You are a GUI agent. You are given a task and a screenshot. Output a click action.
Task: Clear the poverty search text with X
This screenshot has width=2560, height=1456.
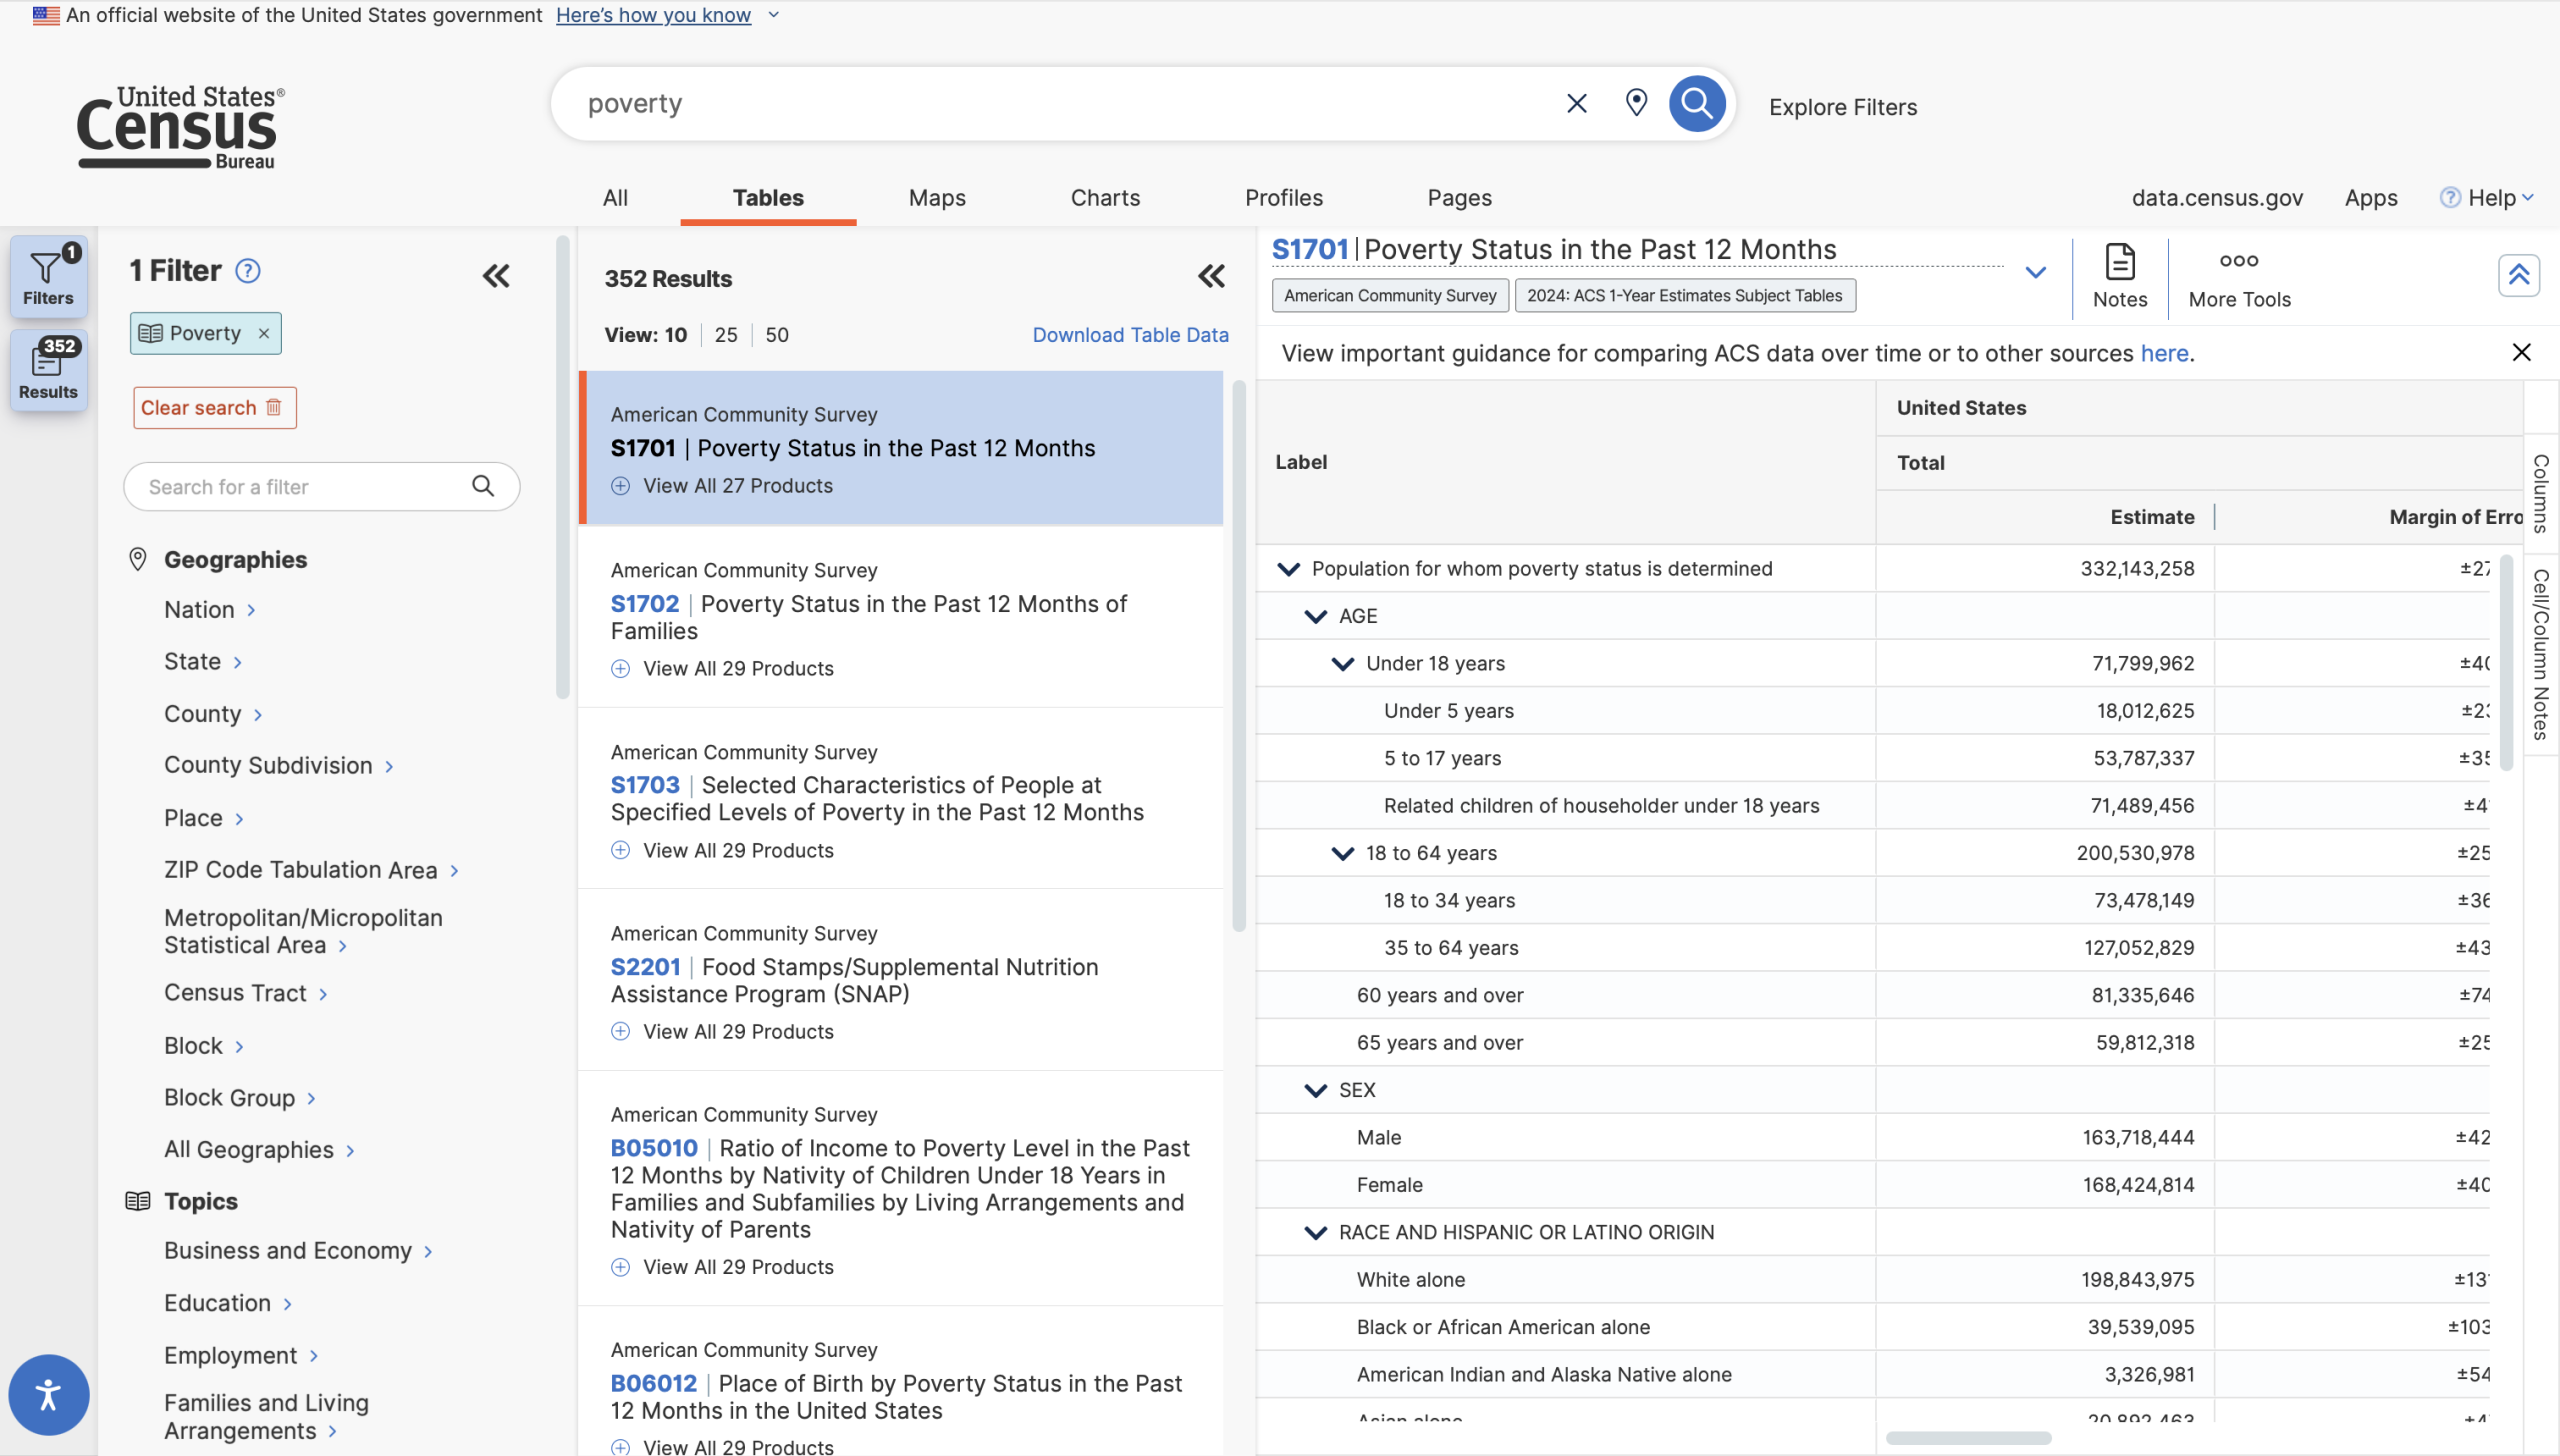point(1576,103)
